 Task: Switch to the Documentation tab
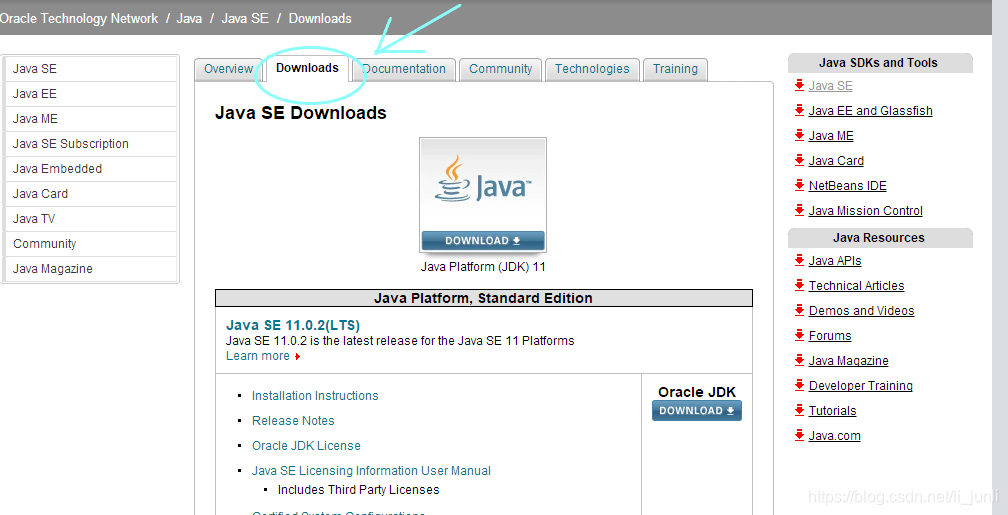404,69
